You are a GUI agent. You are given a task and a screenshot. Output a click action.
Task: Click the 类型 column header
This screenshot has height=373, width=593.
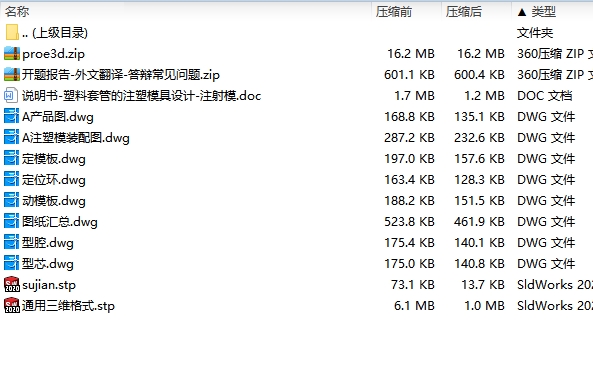[x=543, y=12]
